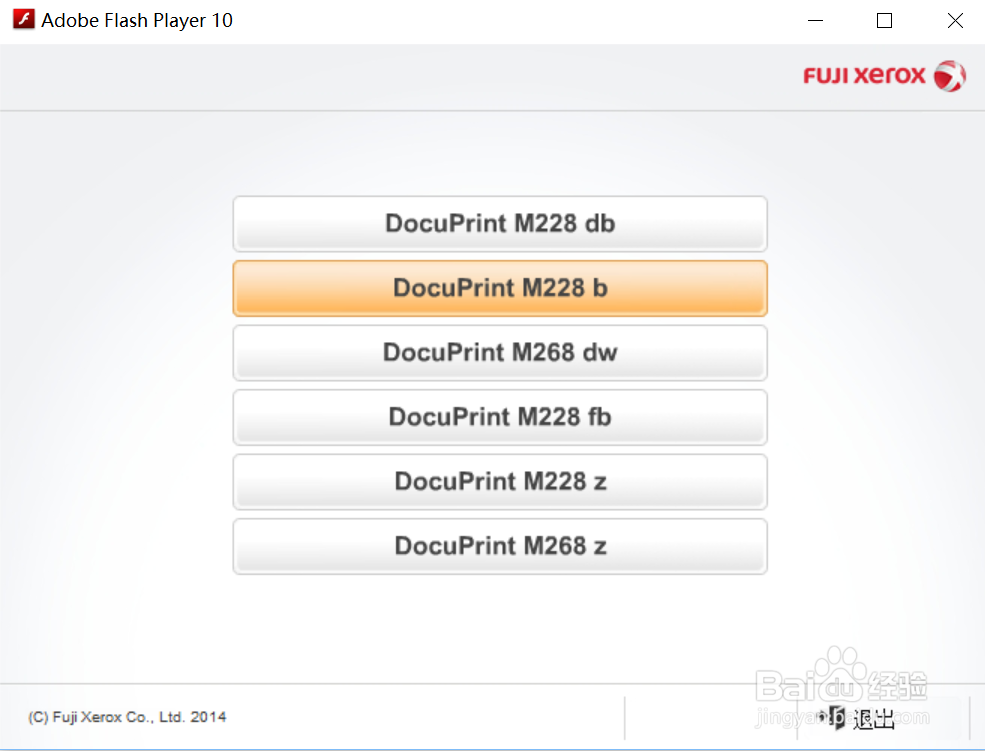985x751 pixels.
Task: Click the Fuji Xerox copyright 2014 text
Action: tap(127, 717)
